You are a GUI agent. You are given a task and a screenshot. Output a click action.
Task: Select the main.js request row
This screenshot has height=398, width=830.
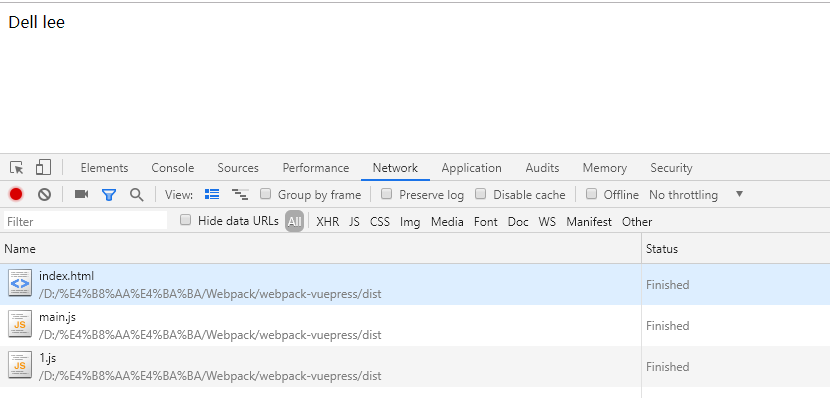tap(415, 325)
